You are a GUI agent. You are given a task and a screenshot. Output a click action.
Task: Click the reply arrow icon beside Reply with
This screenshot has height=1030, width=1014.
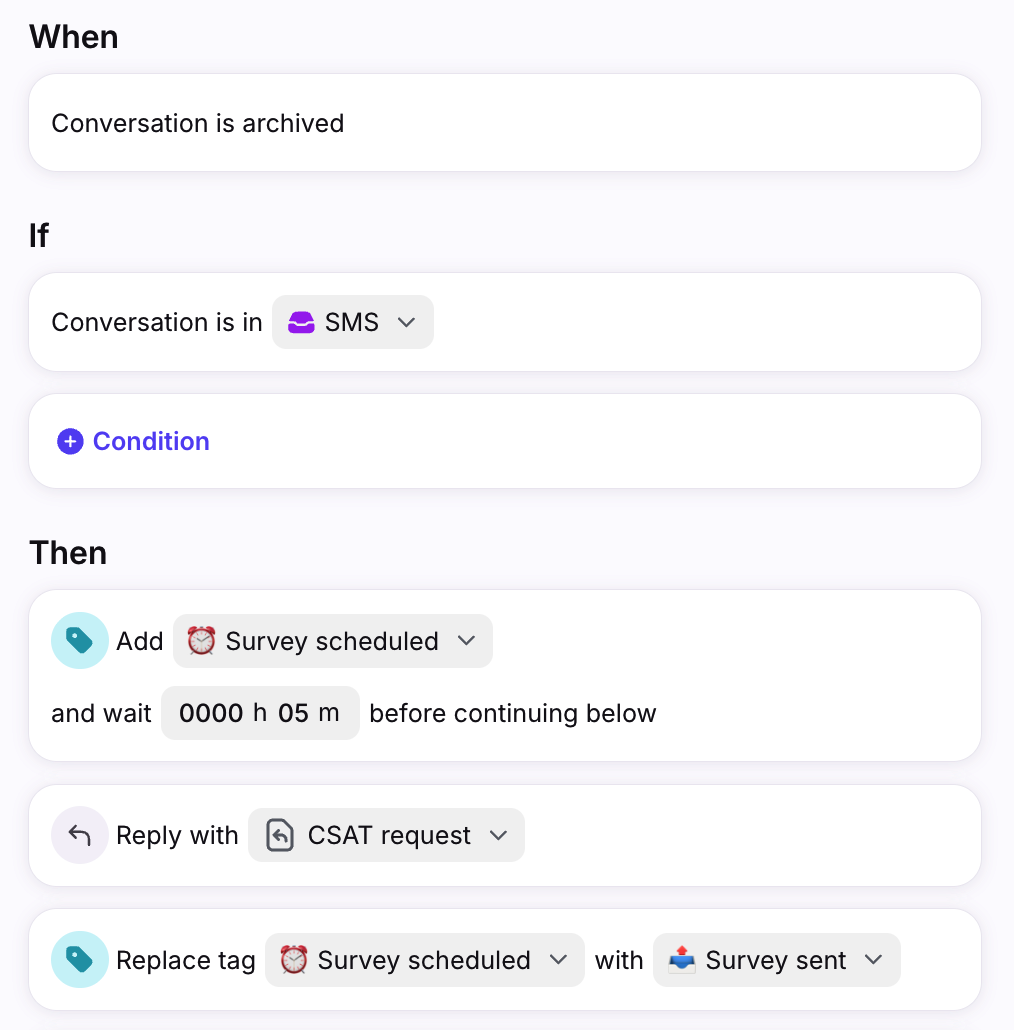point(80,835)
